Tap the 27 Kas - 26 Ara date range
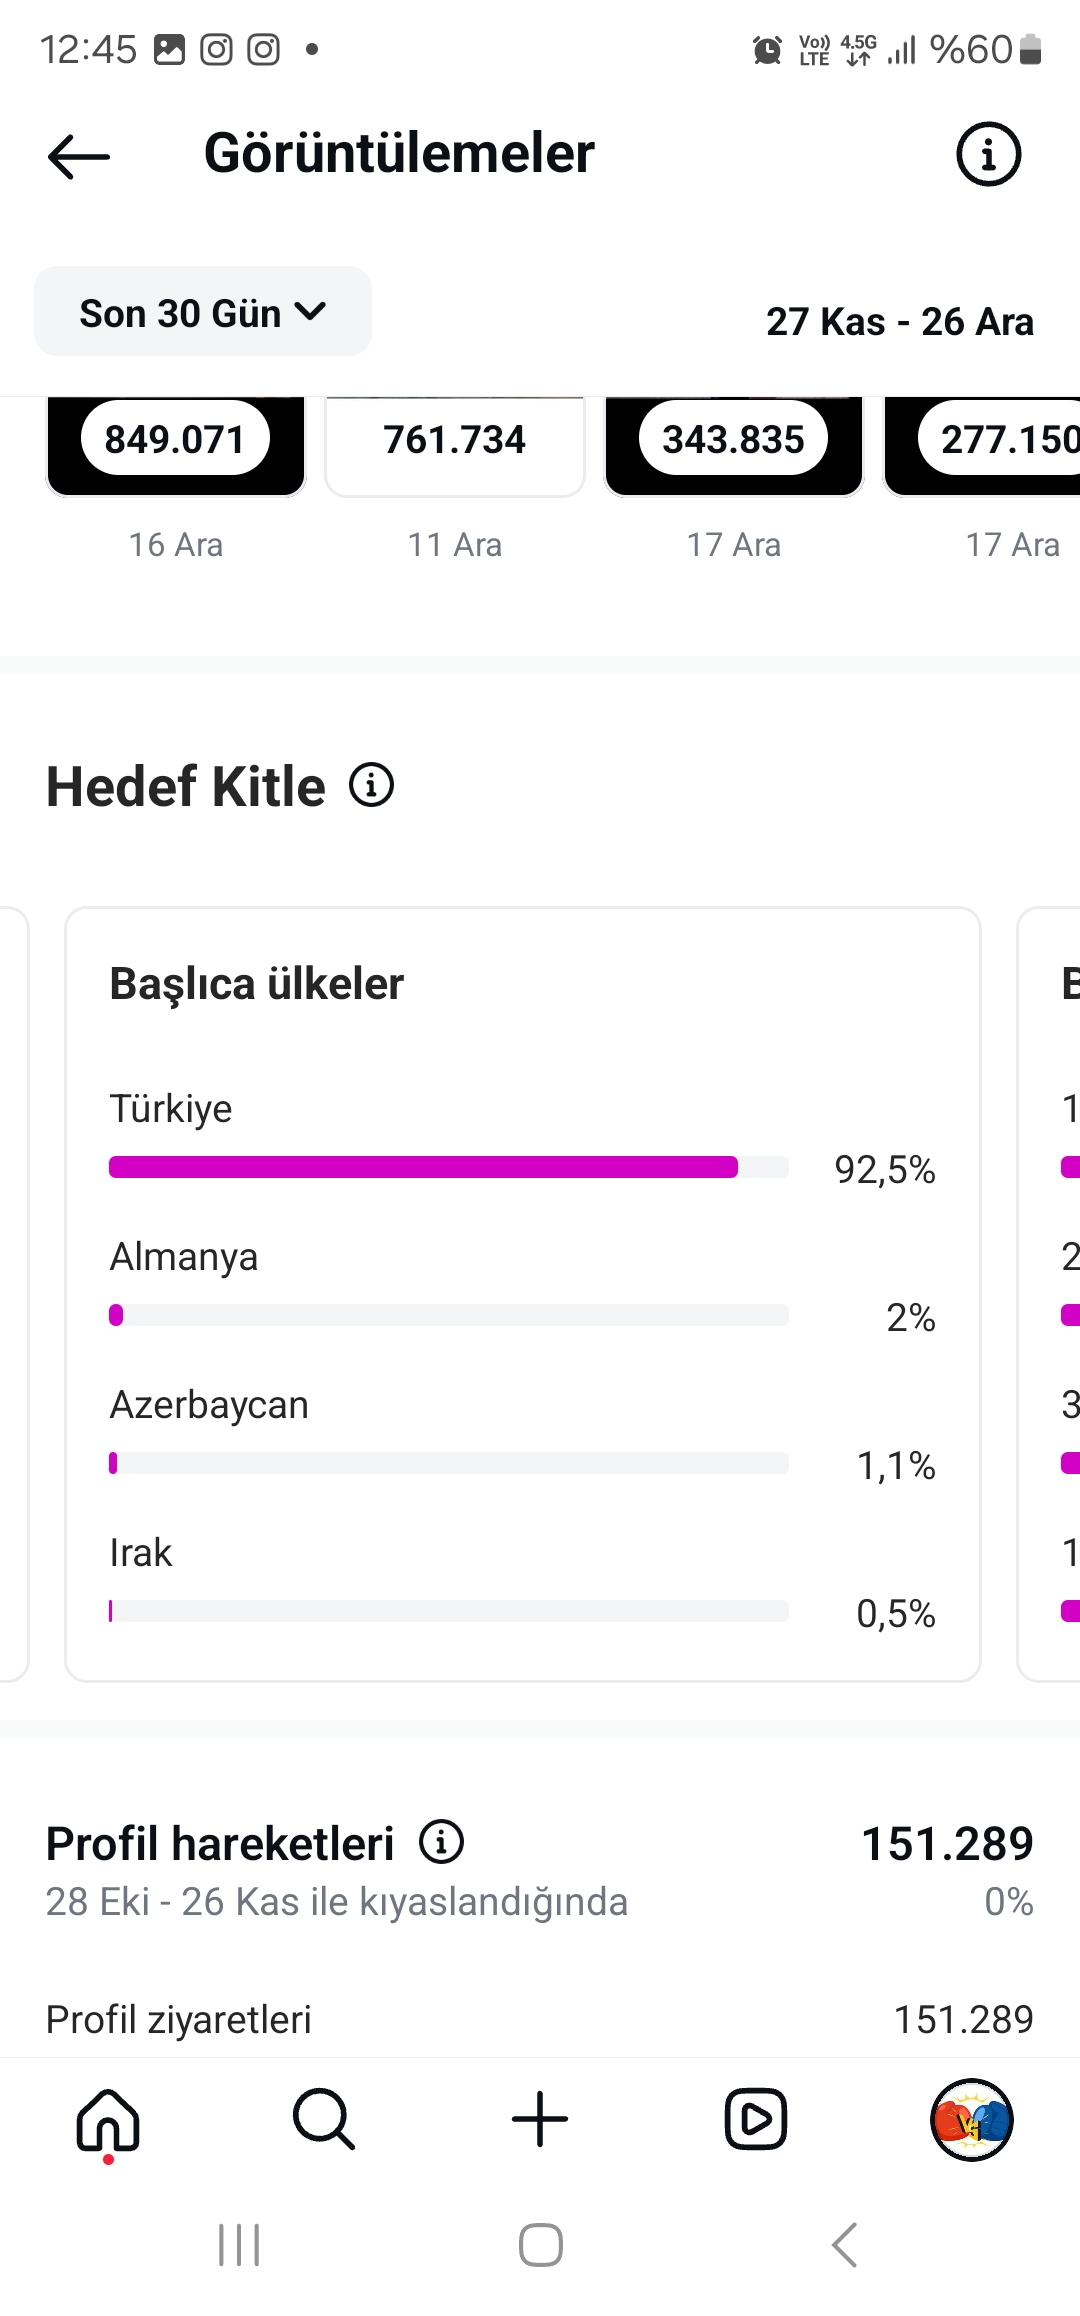The width and height of the screenshot is (1080, 2316). 900,322
